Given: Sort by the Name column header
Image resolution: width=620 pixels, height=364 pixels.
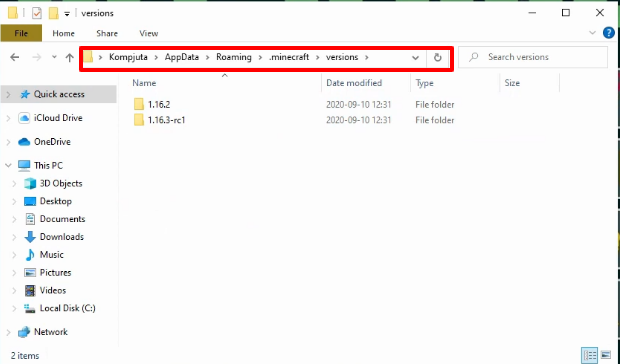Looking at the screenshot, I should [x=144, y=83].
